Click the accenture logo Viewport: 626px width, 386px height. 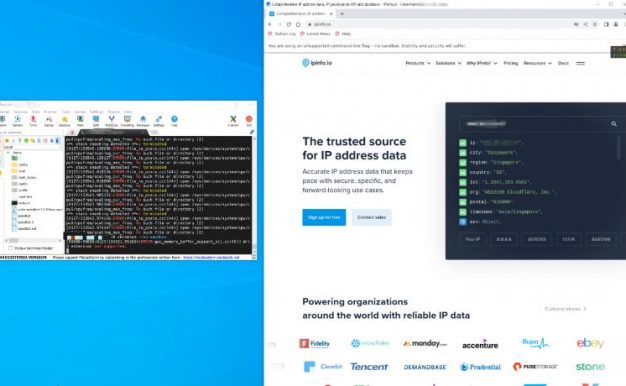click(480, 344)
